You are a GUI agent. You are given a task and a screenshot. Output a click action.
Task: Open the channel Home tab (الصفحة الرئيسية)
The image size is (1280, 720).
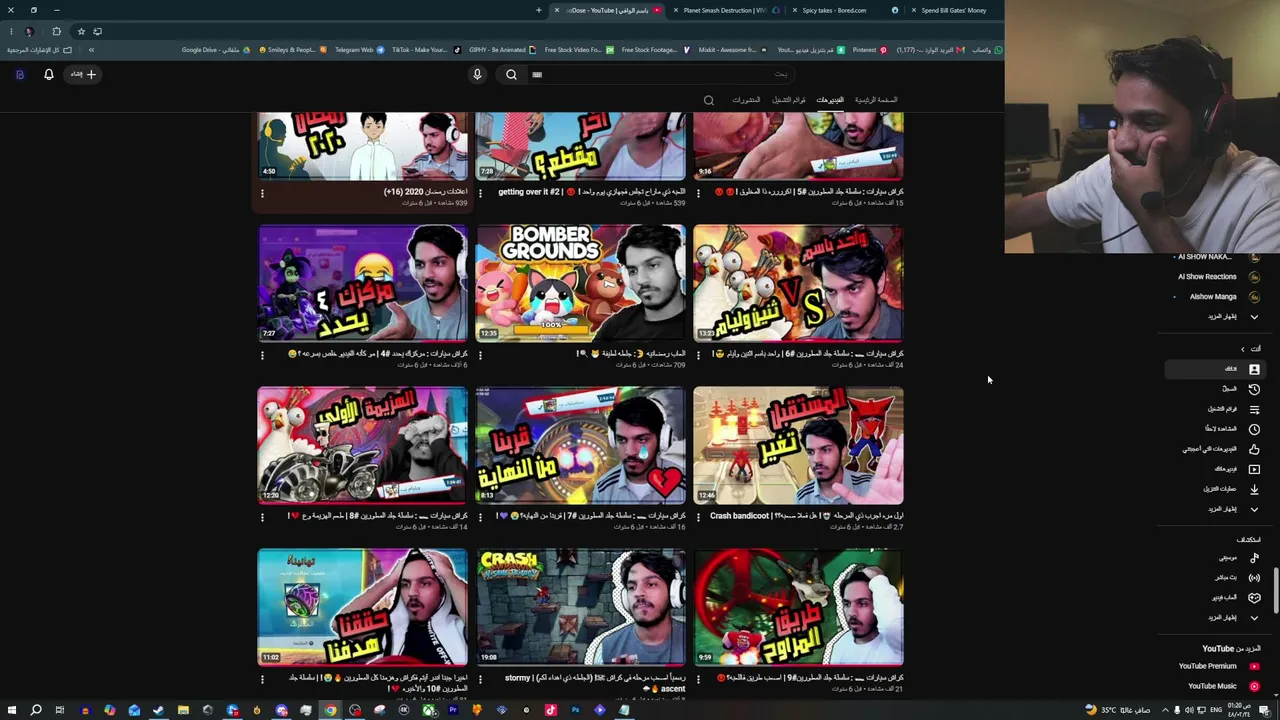(876, 100)
